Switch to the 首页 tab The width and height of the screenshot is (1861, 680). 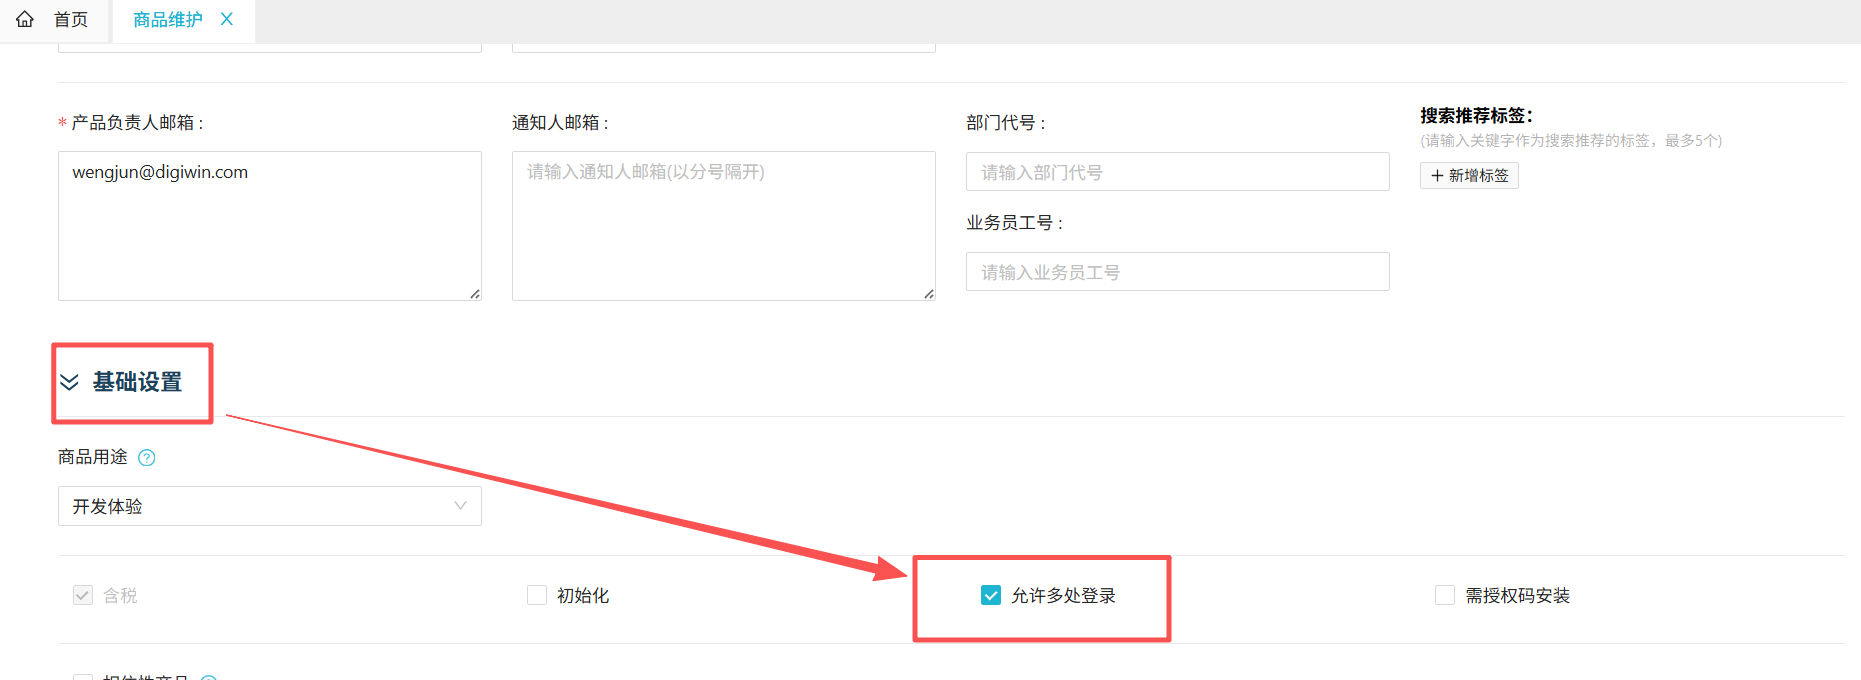pos(70,20)
